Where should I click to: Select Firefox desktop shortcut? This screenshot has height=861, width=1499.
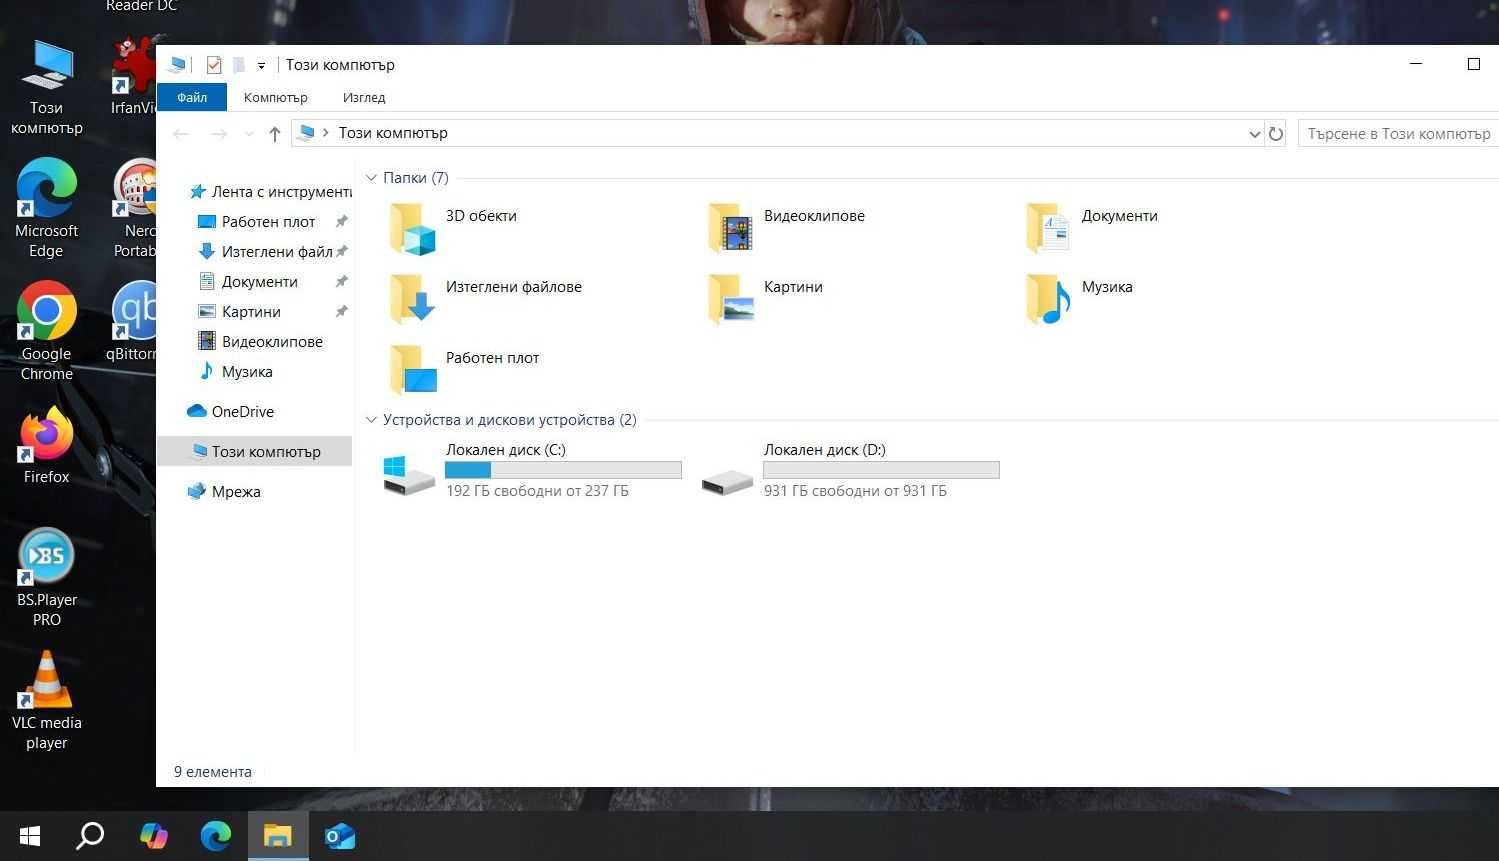pos(46,446)
